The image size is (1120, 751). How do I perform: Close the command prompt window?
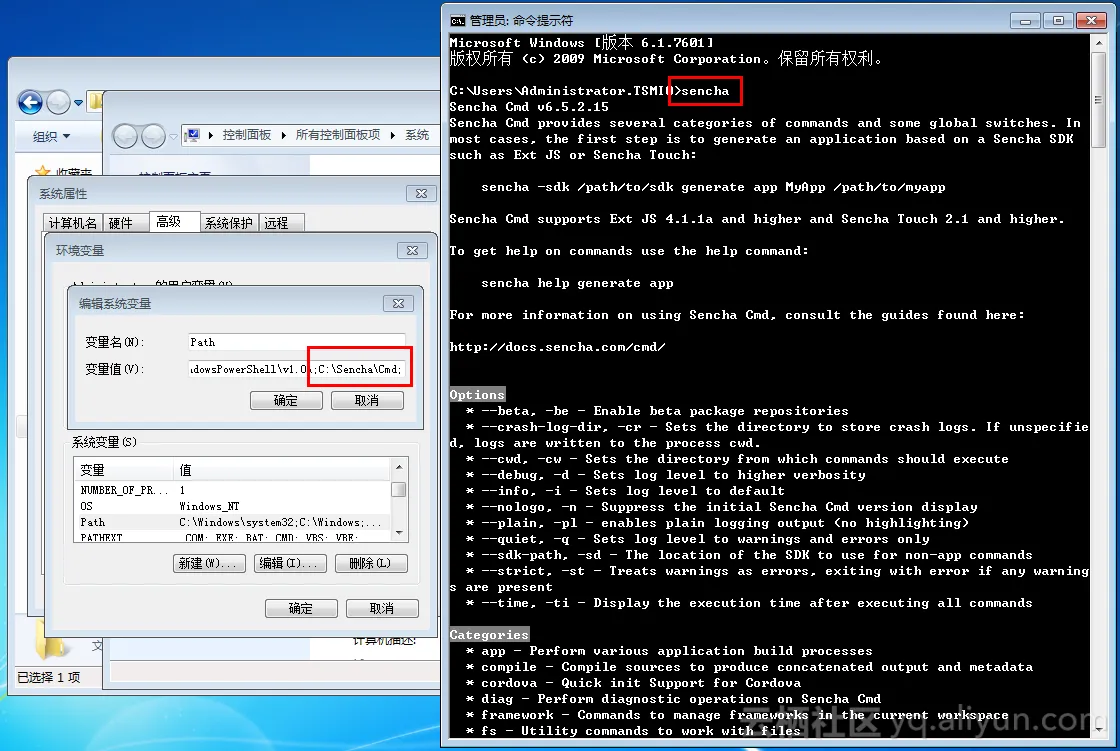coord(1091,21)
